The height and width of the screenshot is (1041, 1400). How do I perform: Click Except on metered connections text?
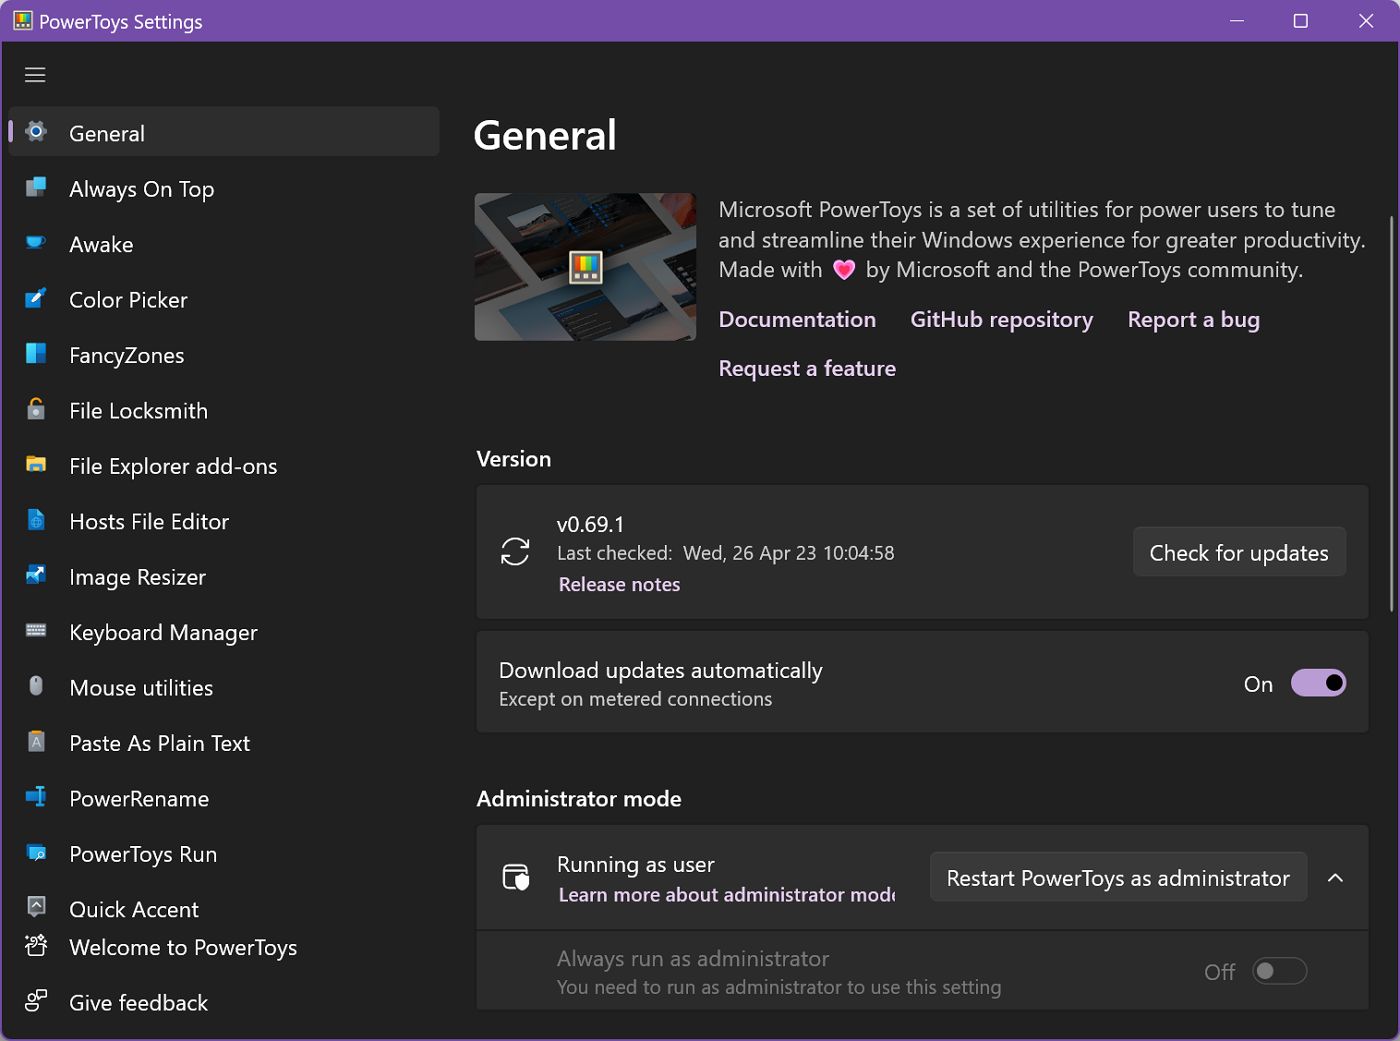[635, 699]
